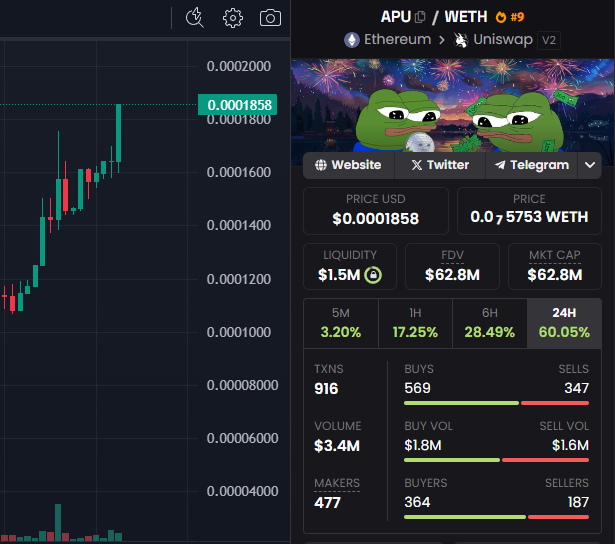The image size is (615, 544).
Task: Click the BUYS 569 value
Action: (417, 388)
